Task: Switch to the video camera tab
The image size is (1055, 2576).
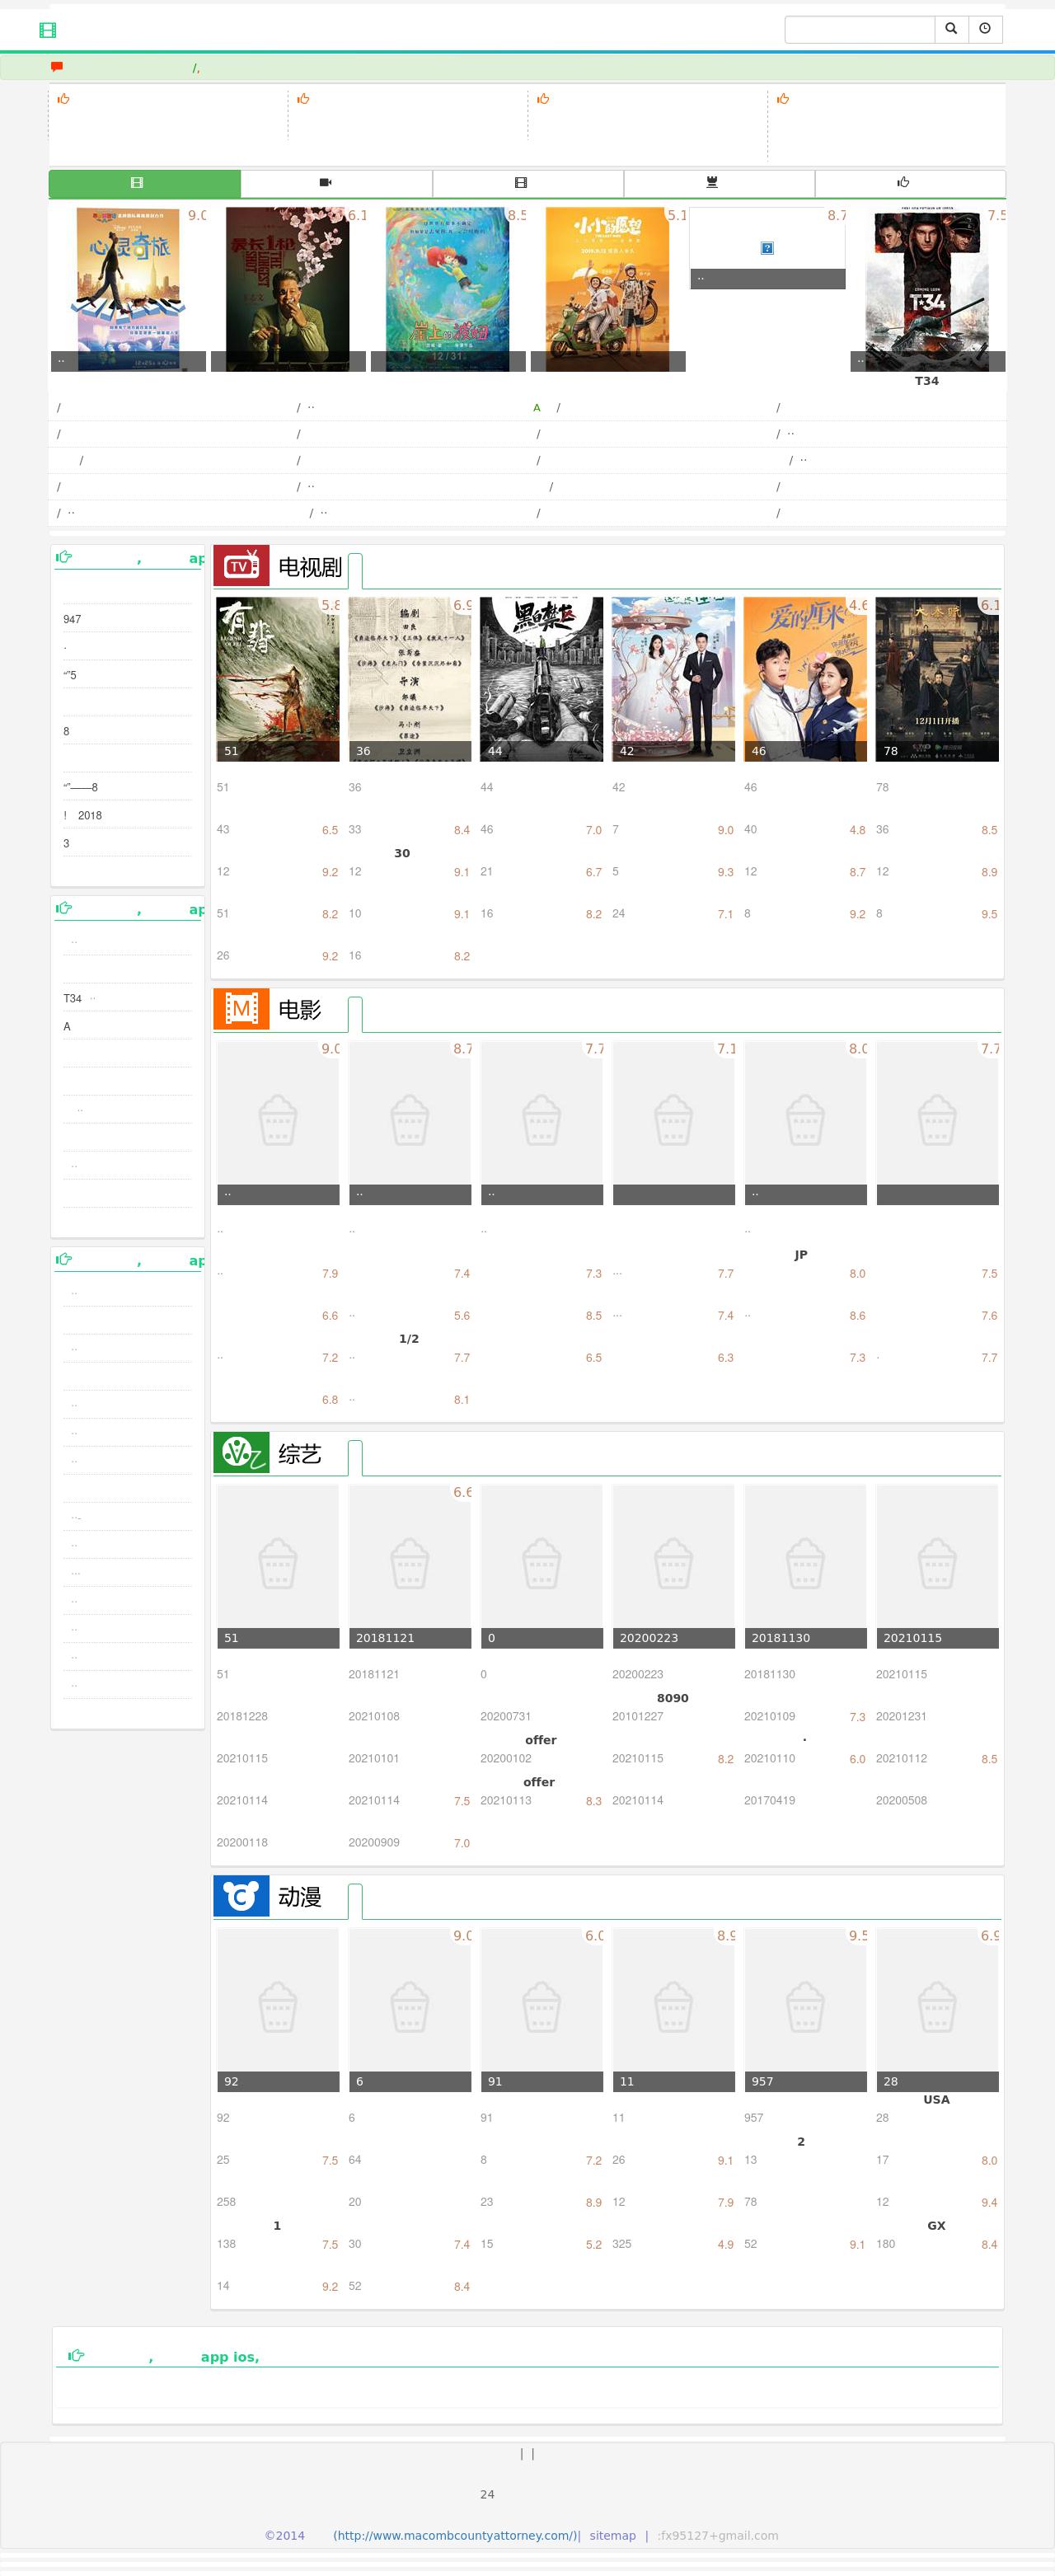Action: (x=336, y=183)
